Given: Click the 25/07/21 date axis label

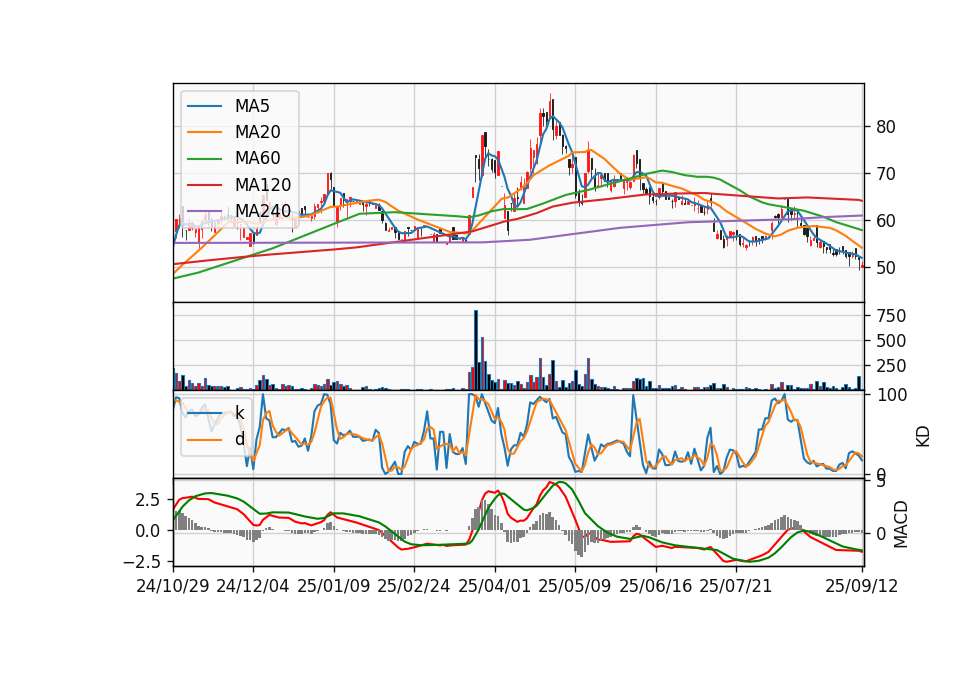Looking at the screenshot, I should pos(735,586).
